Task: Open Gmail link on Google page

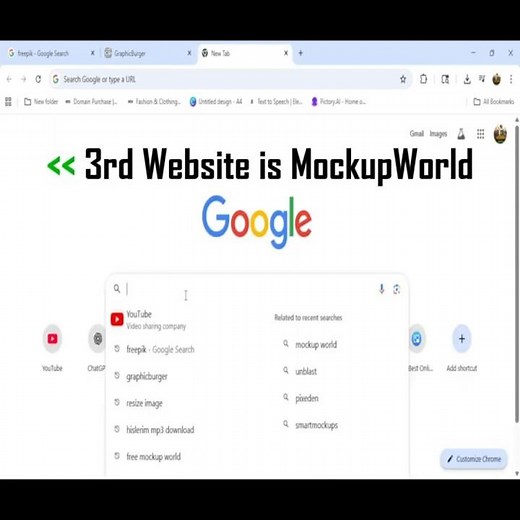Action: 417,134
